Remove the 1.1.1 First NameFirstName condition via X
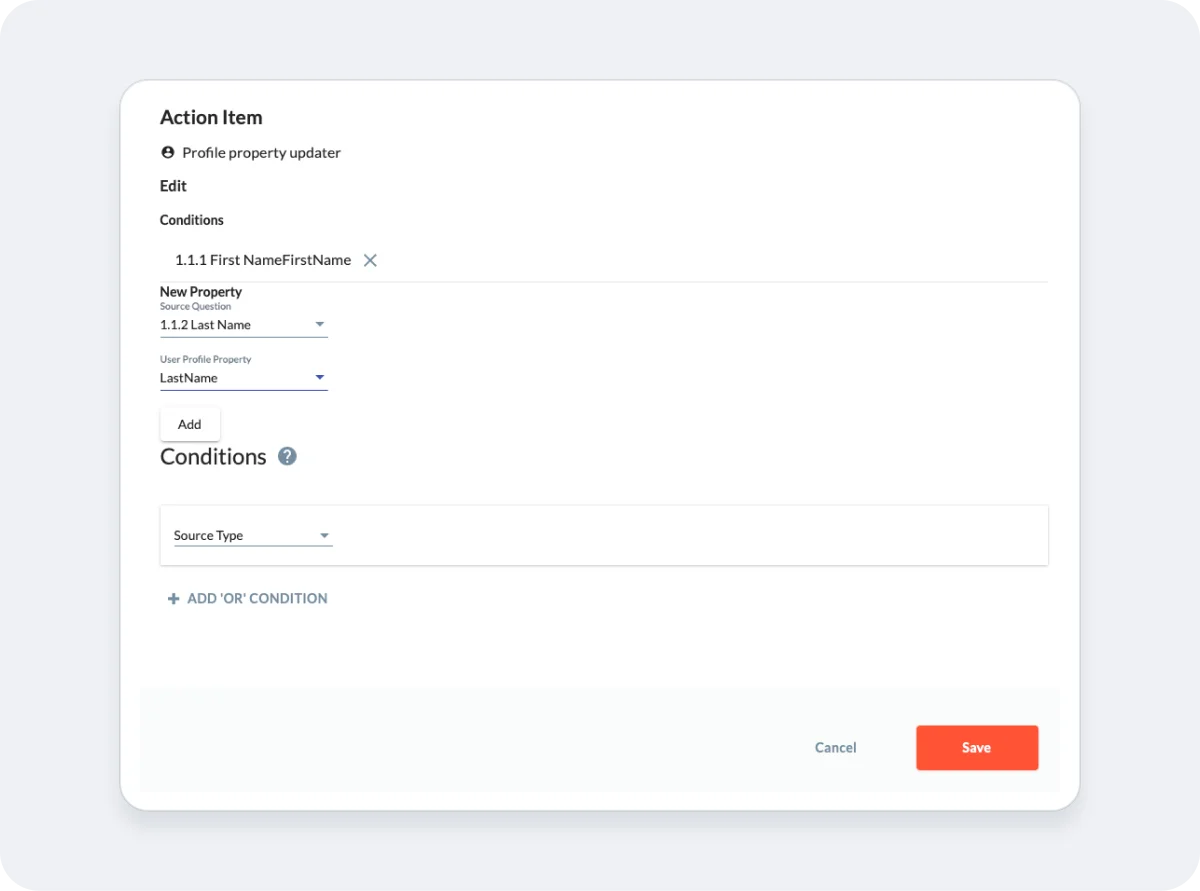Viewport: 1200px width, 891px height. click(x=370, y=259)
